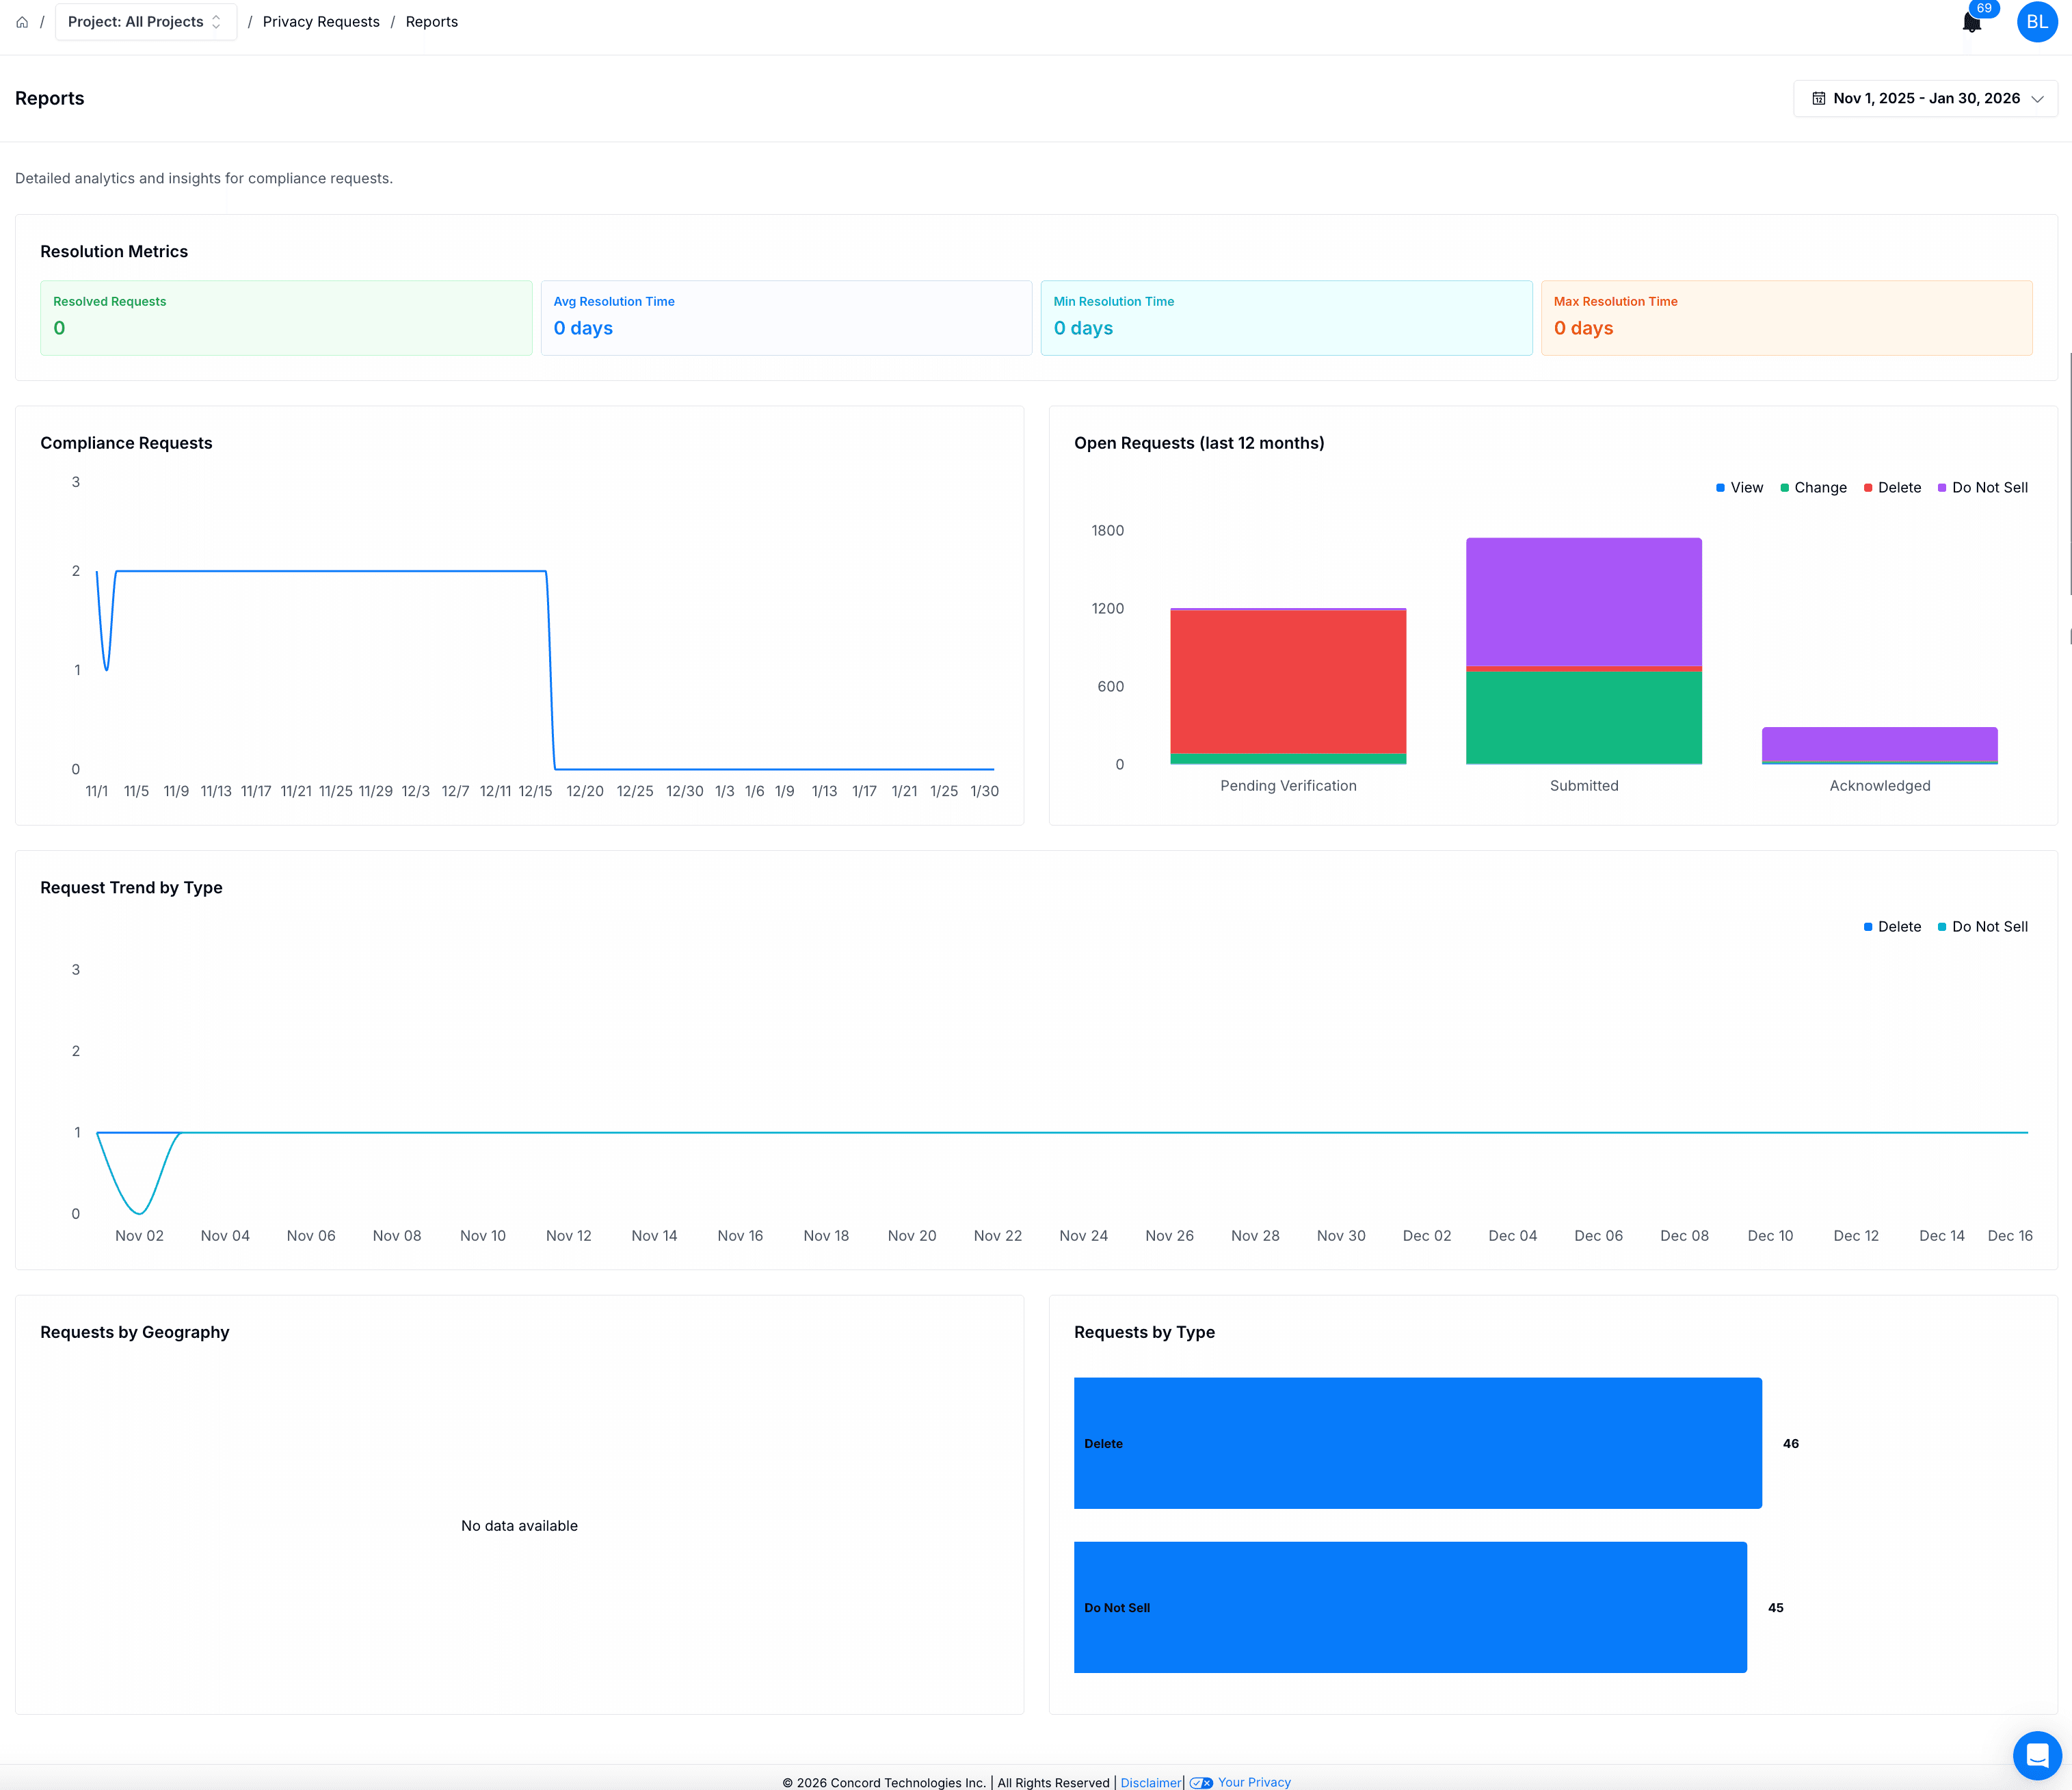The height and width of the screenshot is (1790, 2072).
Task: Toggle Change series in Open Requests legend
Action: pyautogui.click(x=1813, y=488)
